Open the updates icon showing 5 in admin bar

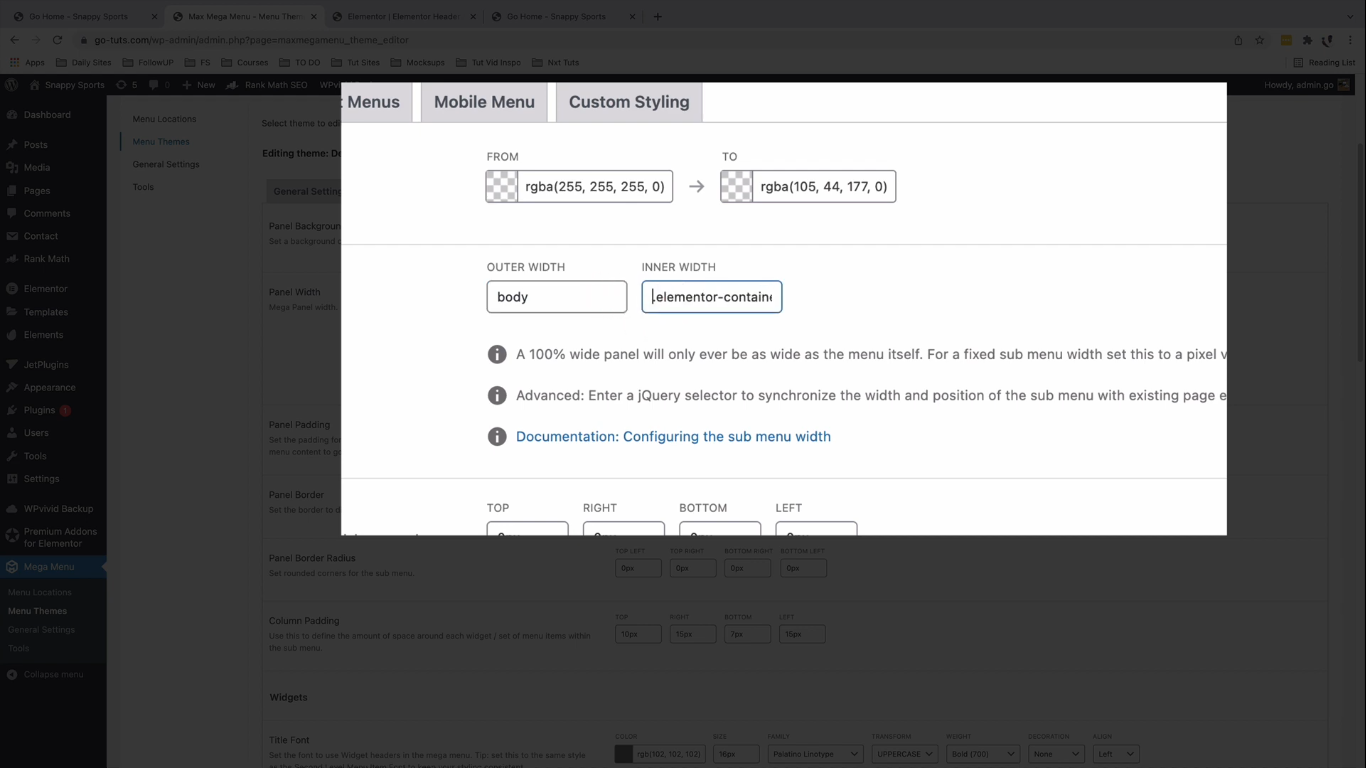coord(126,85)
